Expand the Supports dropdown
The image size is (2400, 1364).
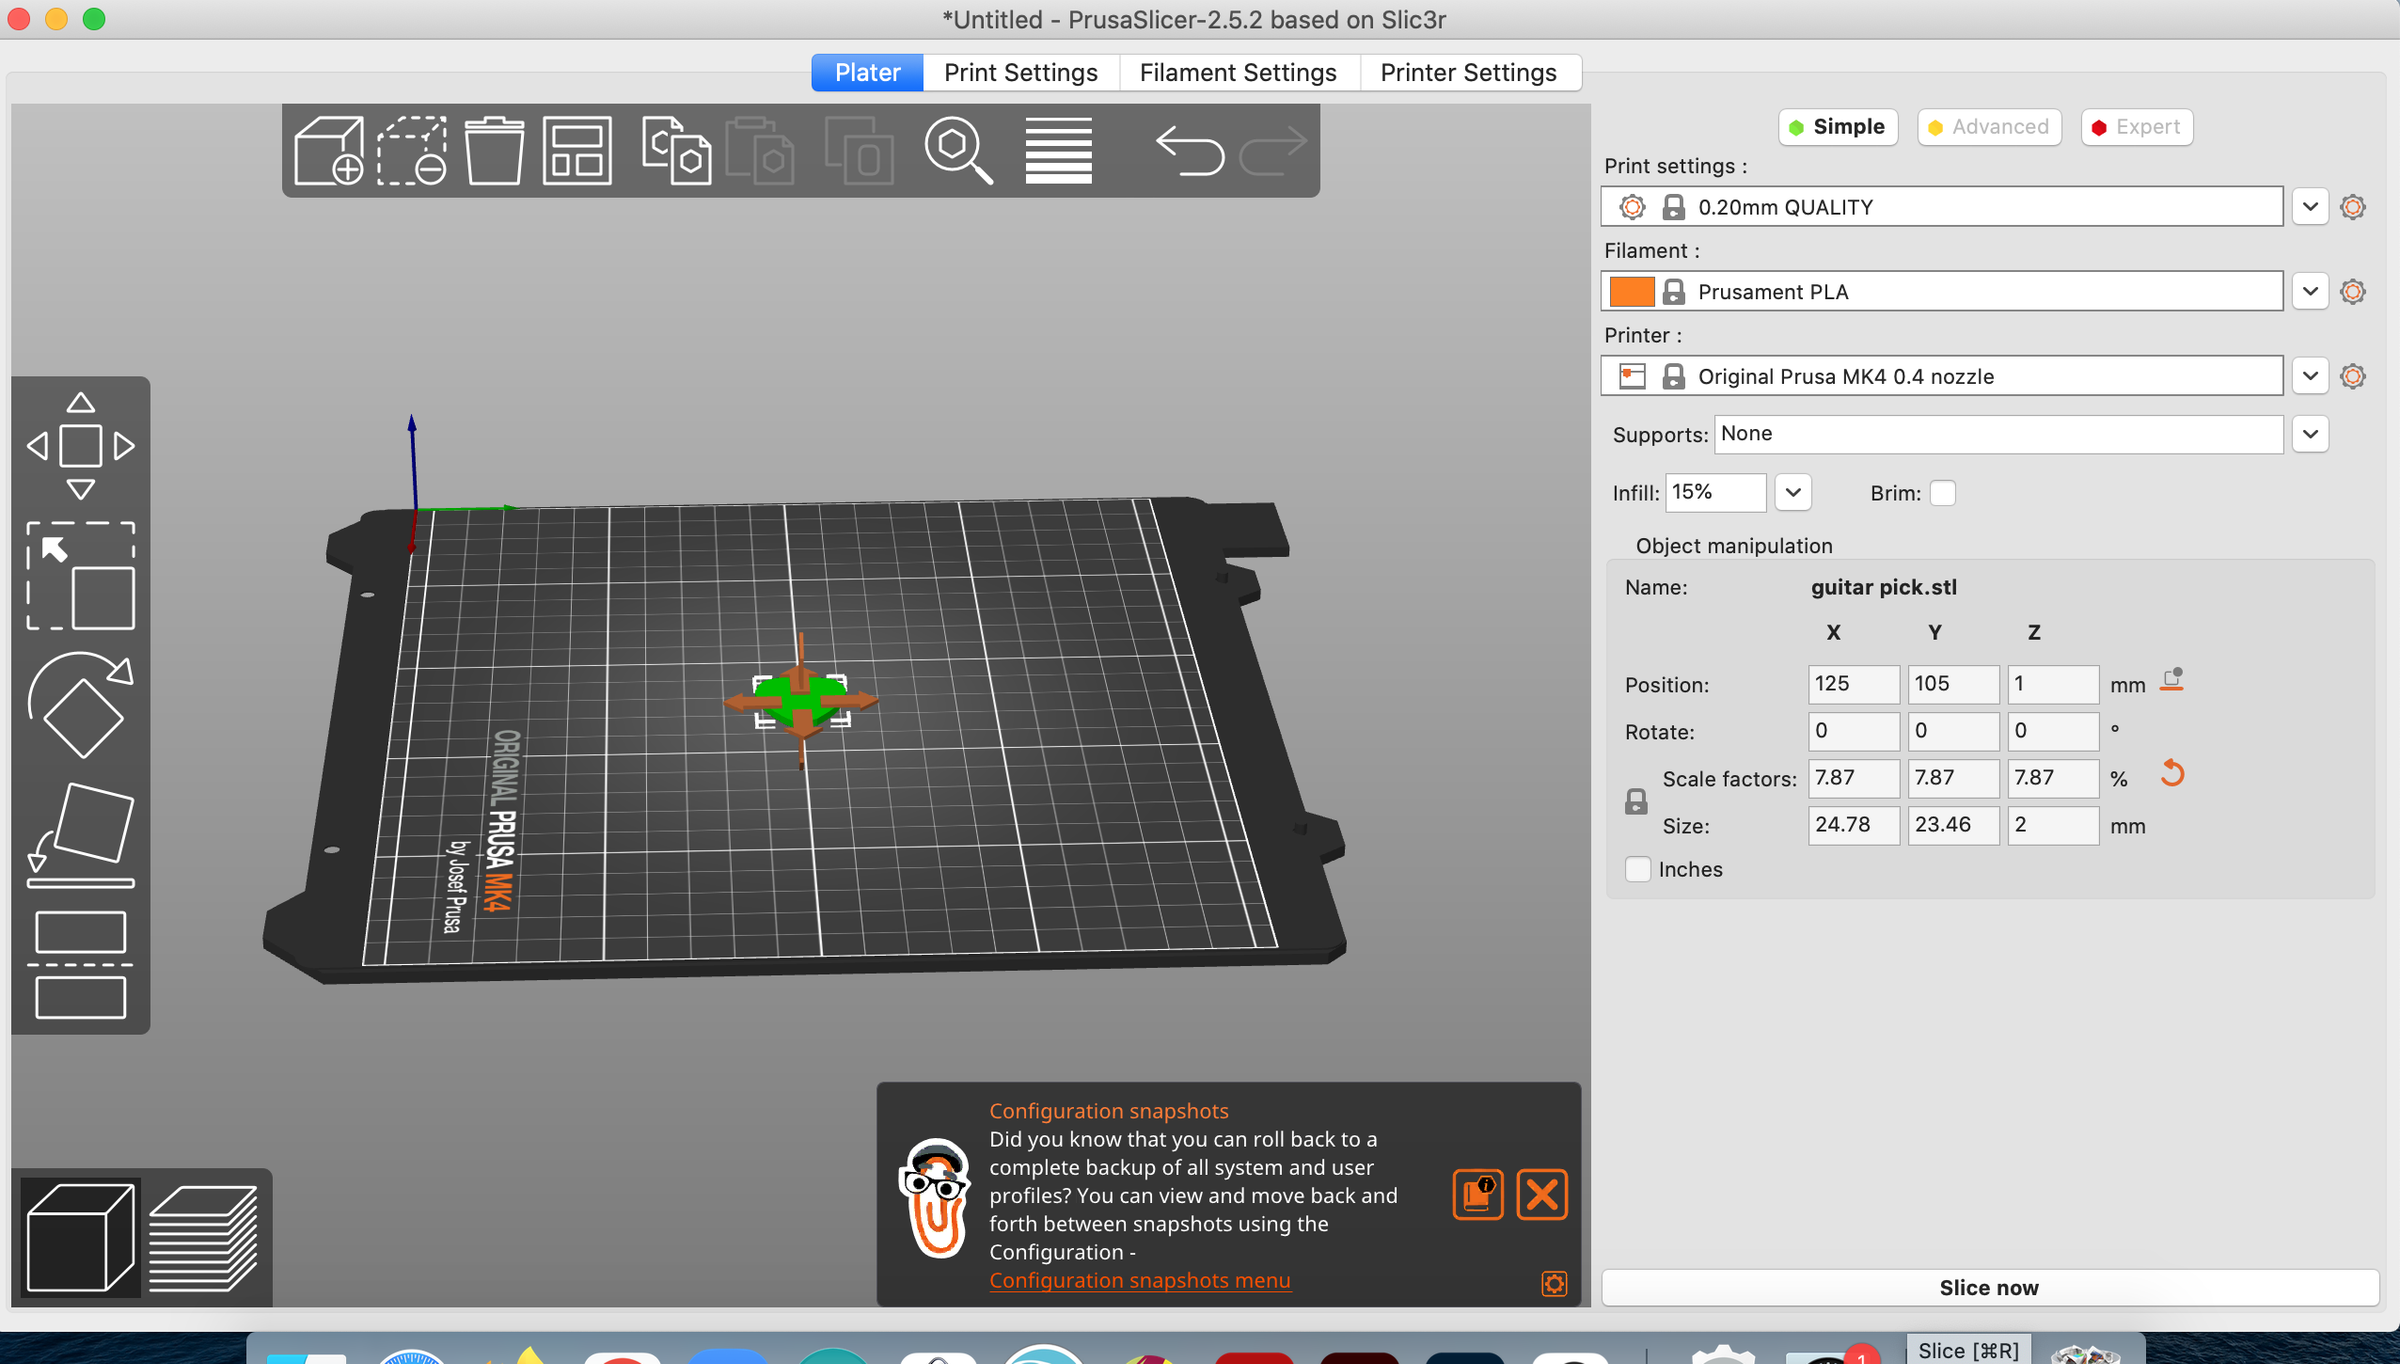[x=2310, y=434]
